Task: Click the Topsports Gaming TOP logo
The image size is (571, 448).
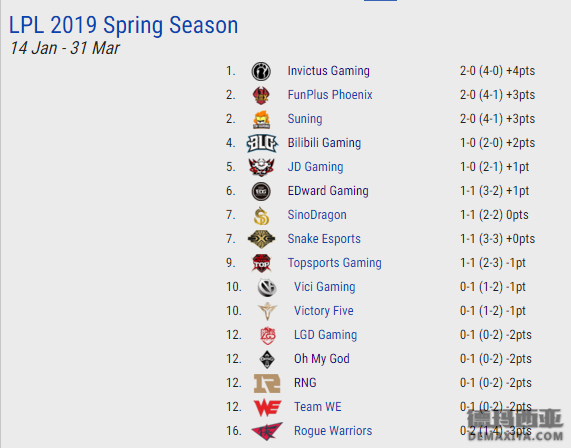Action: click(x=261, y=263)
